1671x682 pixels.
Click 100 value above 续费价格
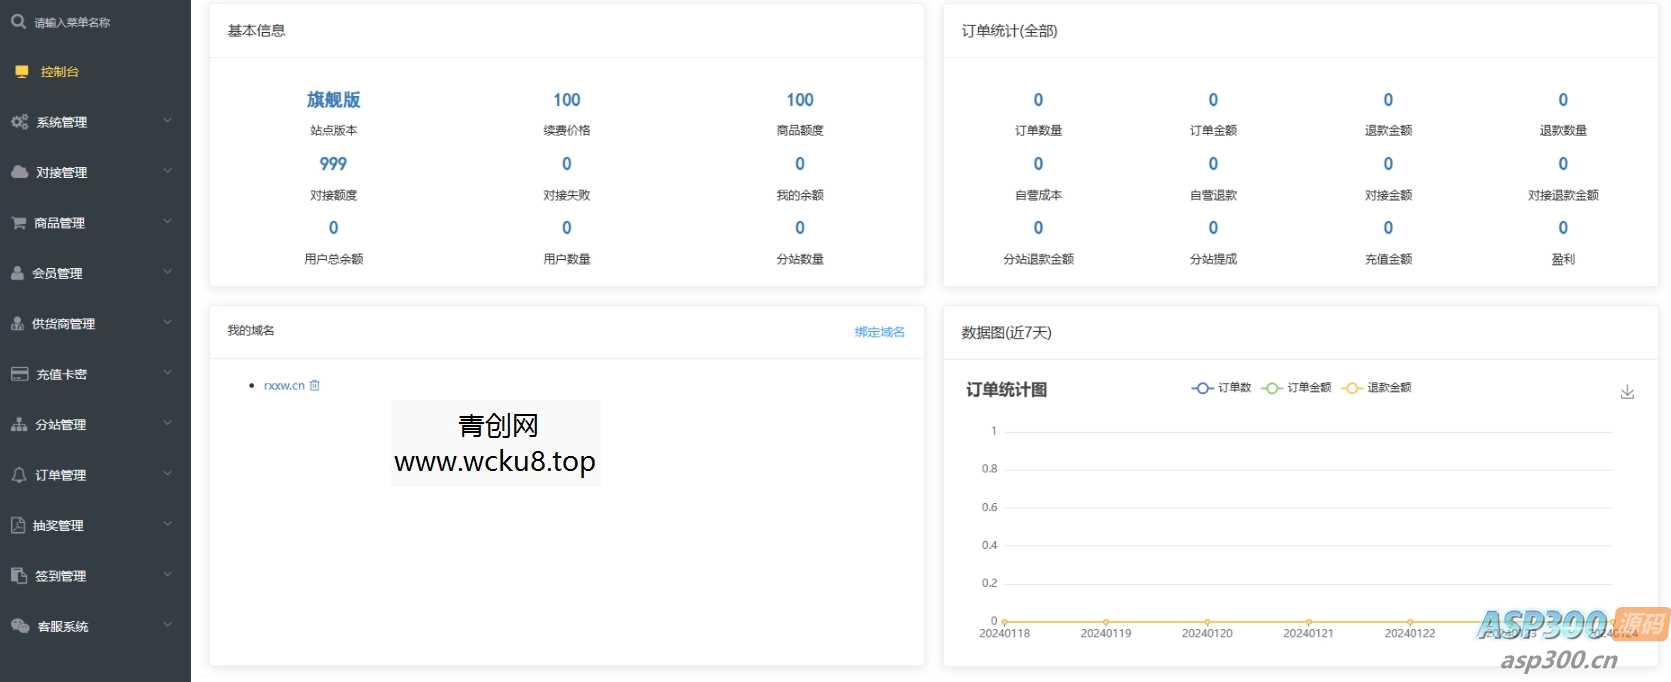567,100
